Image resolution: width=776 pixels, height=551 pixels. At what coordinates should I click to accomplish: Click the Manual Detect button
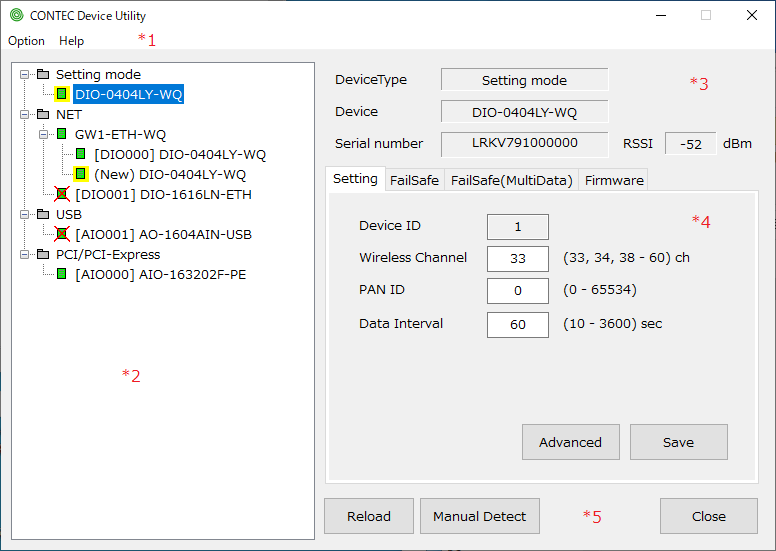(480, 516)
